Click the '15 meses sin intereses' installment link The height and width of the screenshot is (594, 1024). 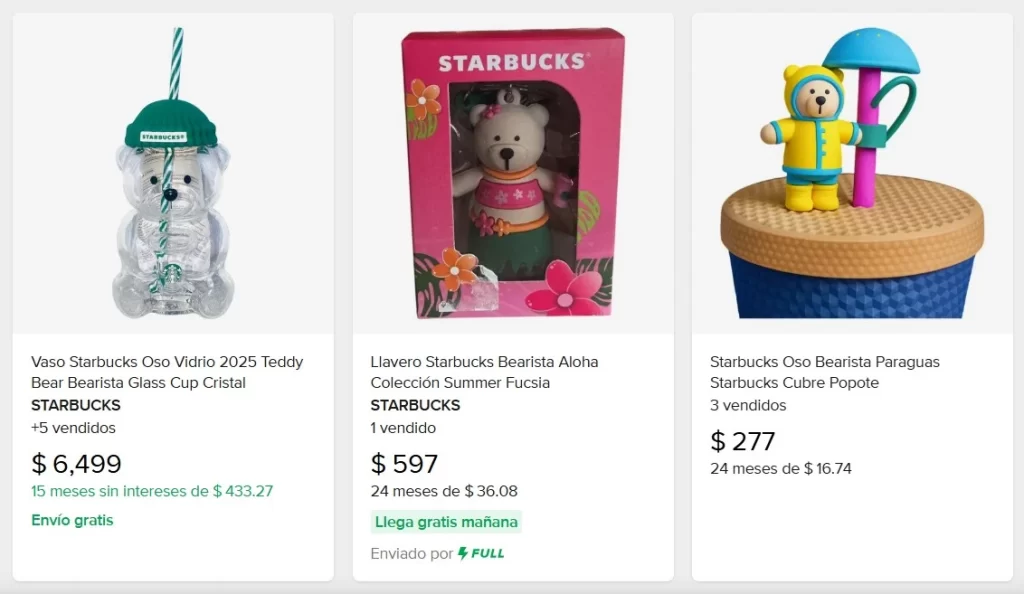(151, 490)
